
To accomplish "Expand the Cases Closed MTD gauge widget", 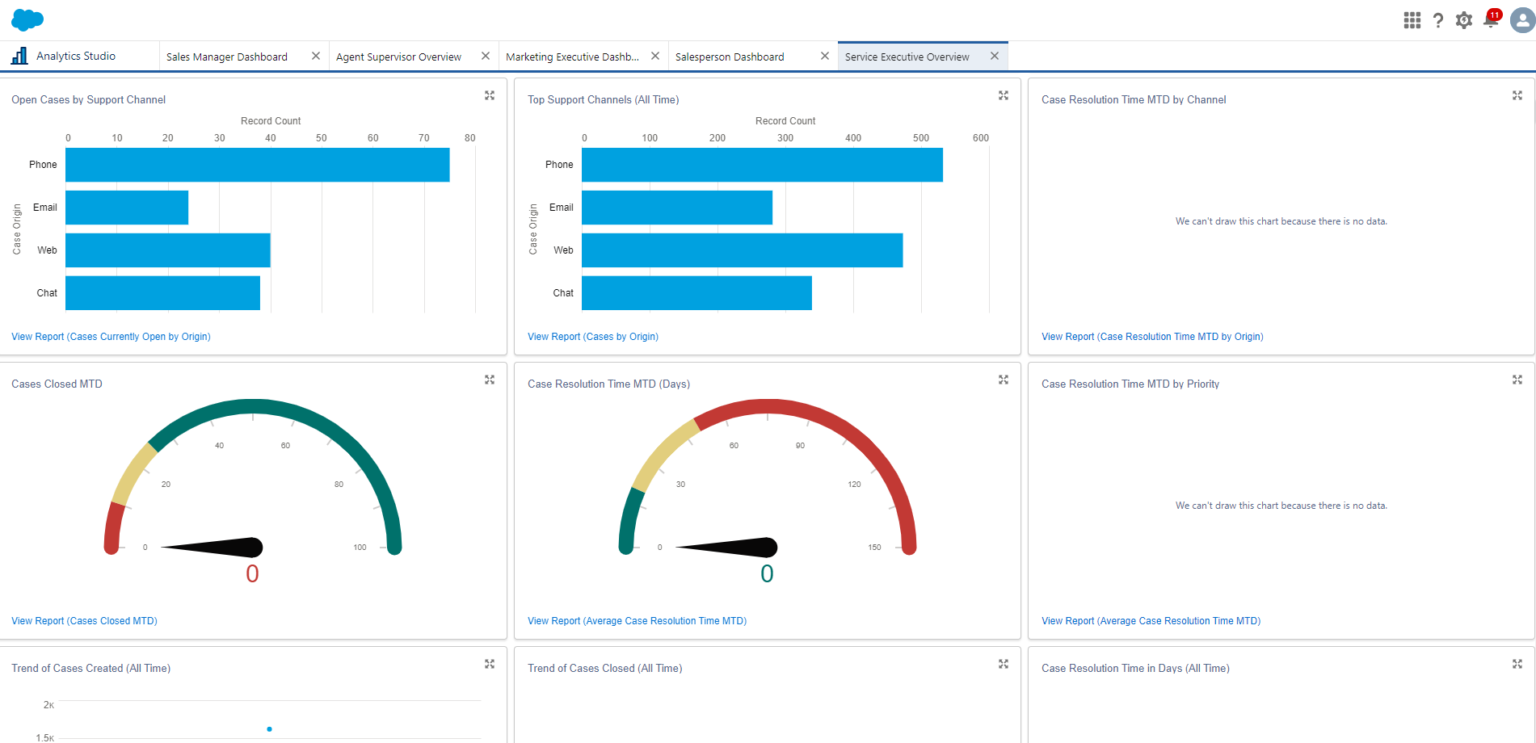I will 489,379.
